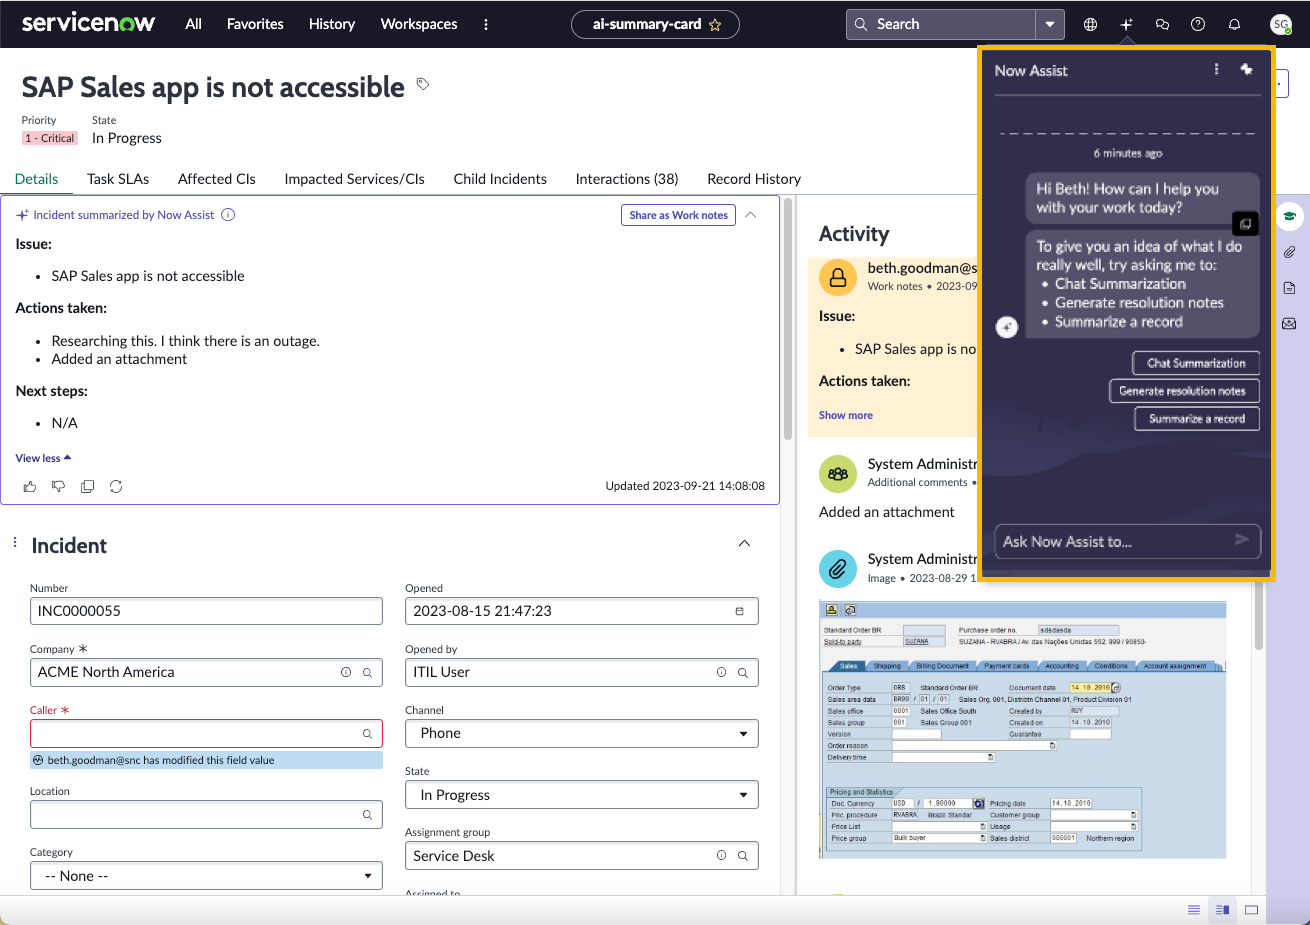Viewport: 1310px width, 925px height.
Task: Open the SAP screenshot attachment image
Action: coord(1022,731)
